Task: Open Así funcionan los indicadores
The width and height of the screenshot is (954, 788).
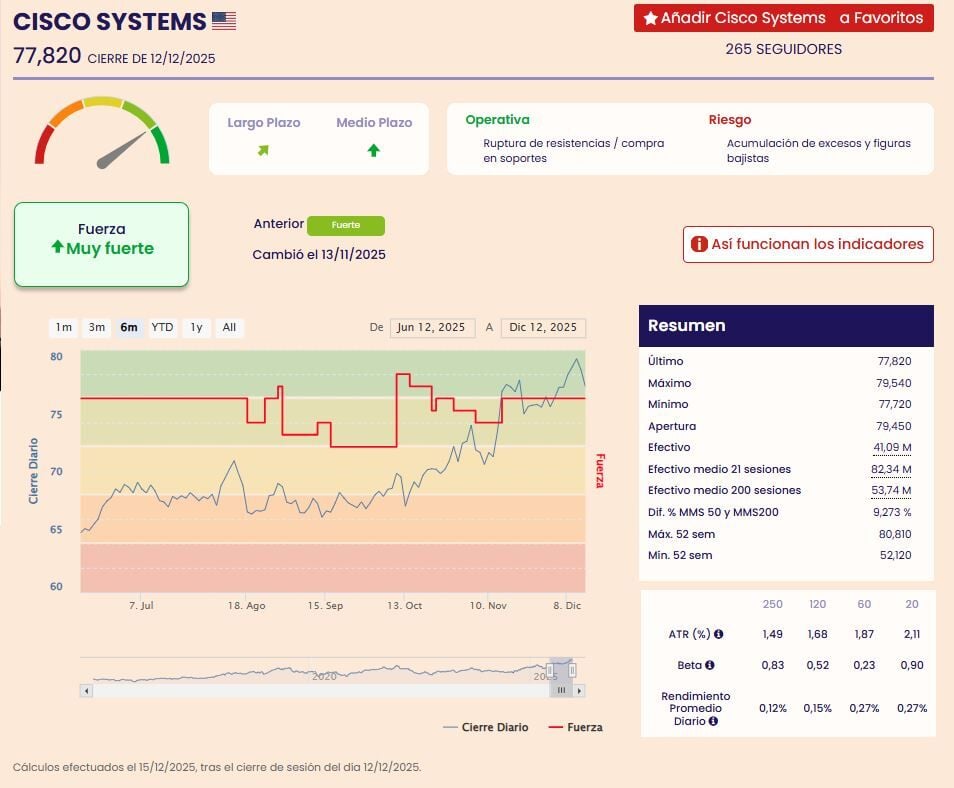Action: tap(808, 244)
